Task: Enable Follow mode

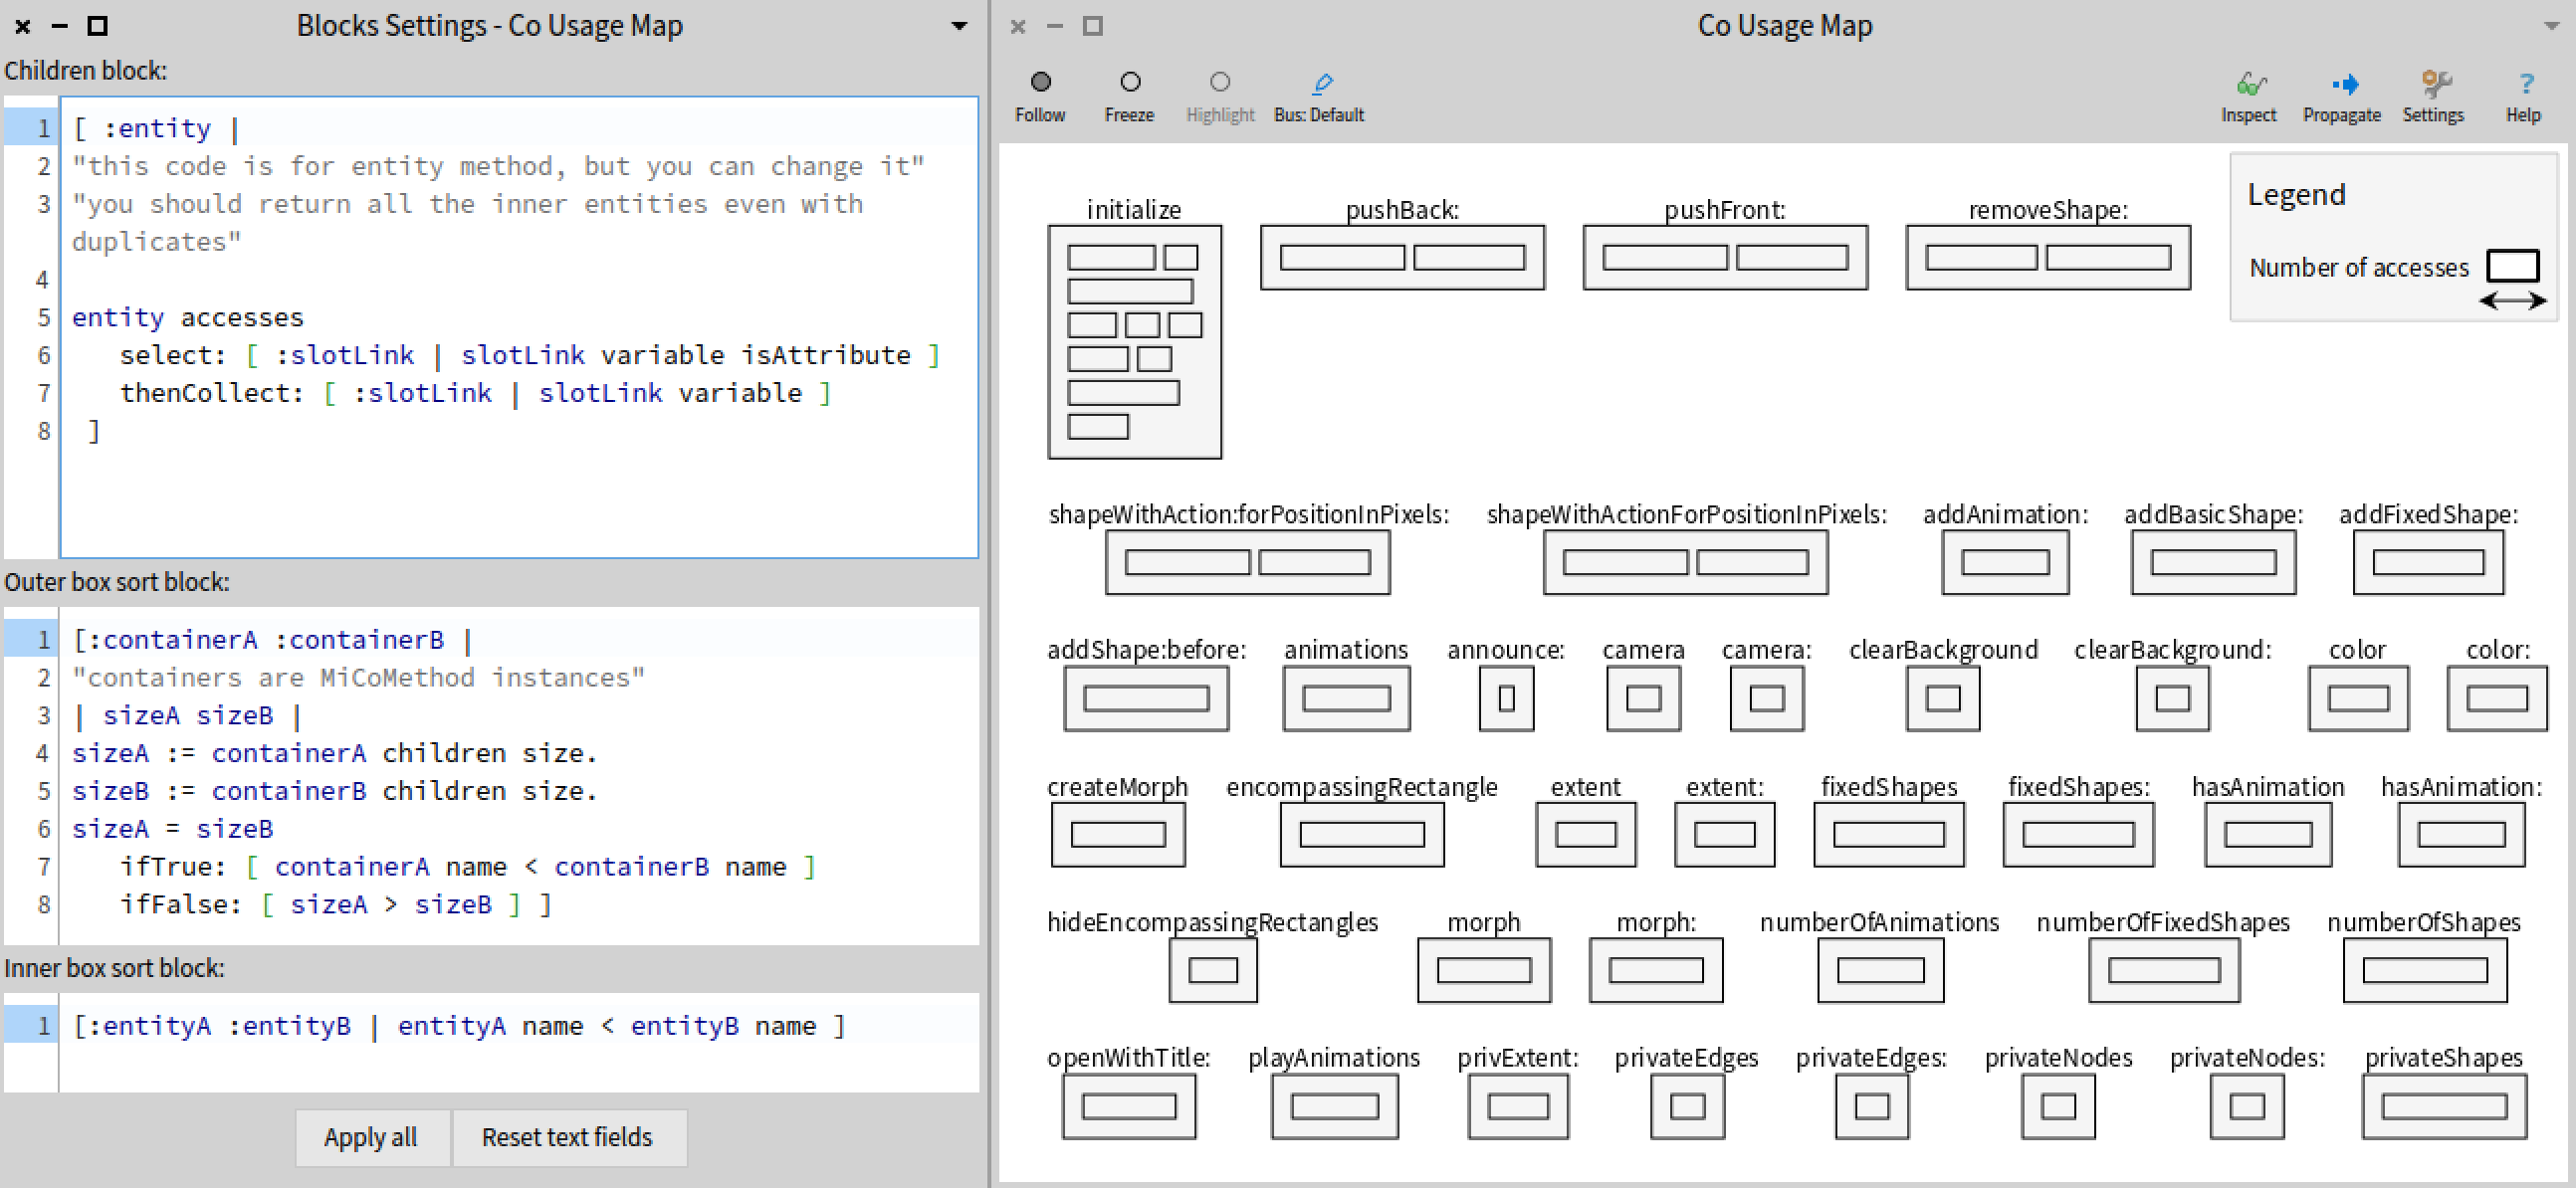Action: 1040,82
